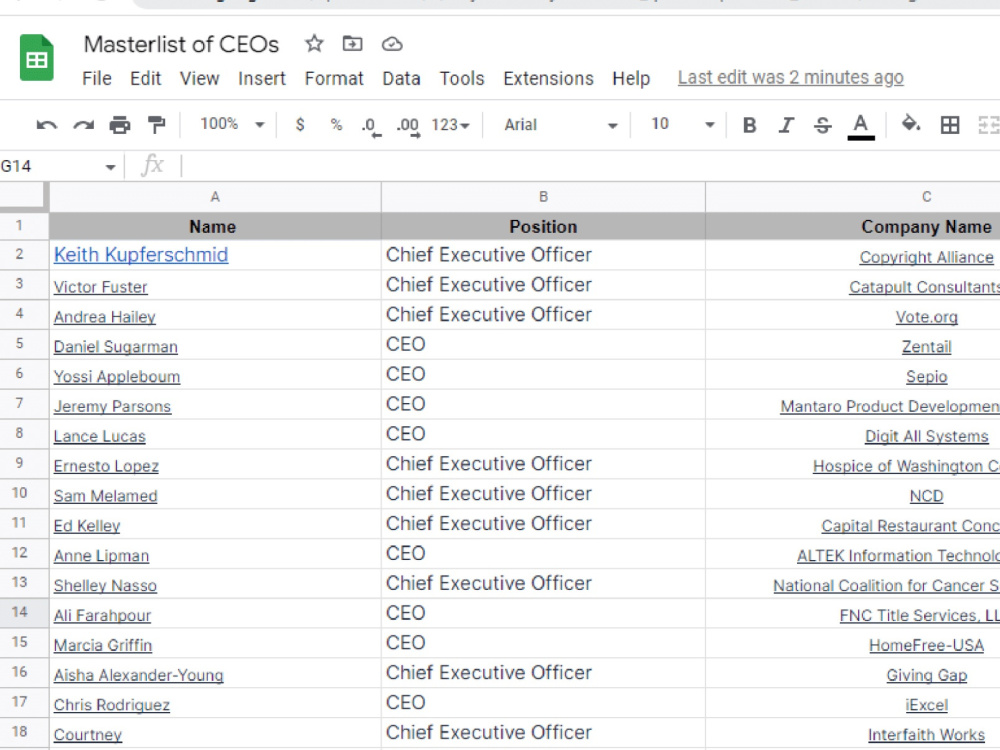Click the name box showing G14
Image resolution: width=1000 pixels, height=750 pixels.
(x=51, y=166)
